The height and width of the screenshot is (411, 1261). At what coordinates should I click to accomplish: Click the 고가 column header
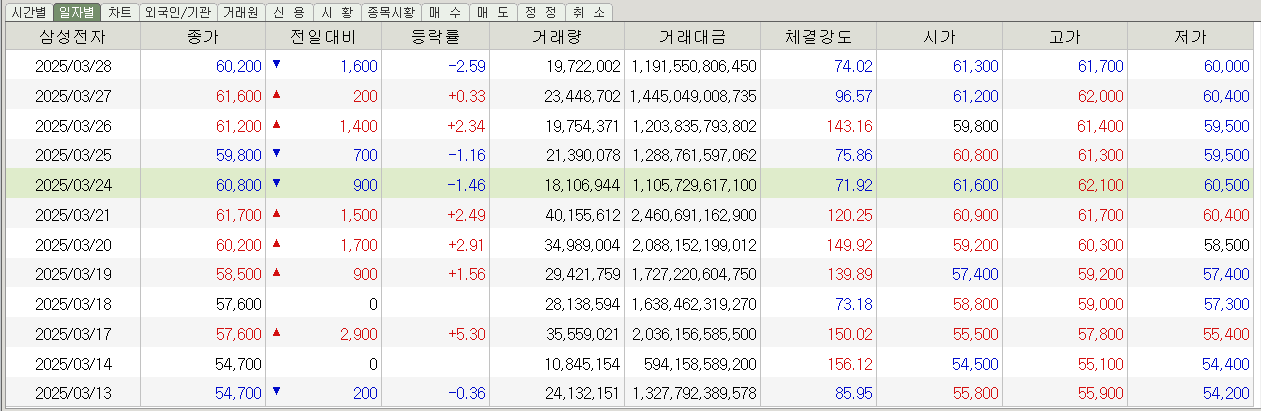1064,37
